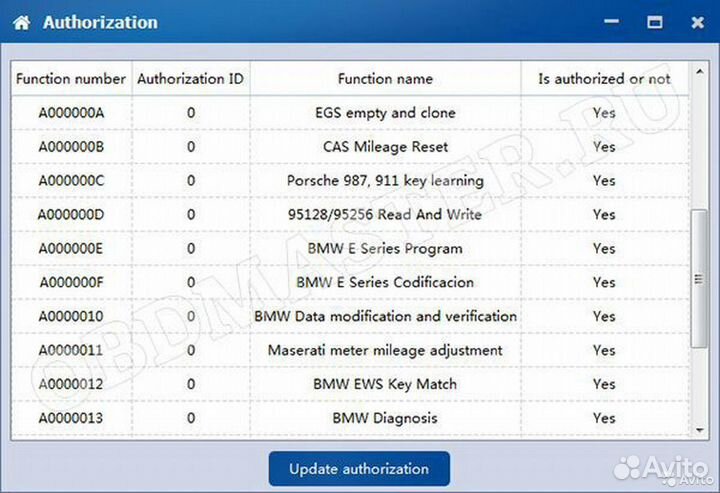Click the Authorization ID column header
This screenshot has height=493, width=720.
(191, 79)
